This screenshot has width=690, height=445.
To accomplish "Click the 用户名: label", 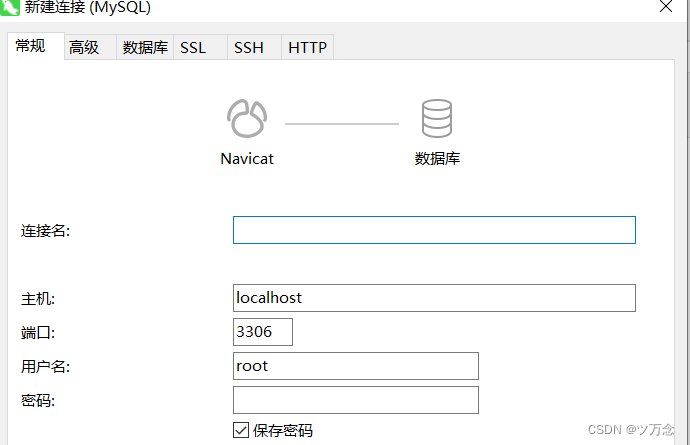I will pos(45,366).
